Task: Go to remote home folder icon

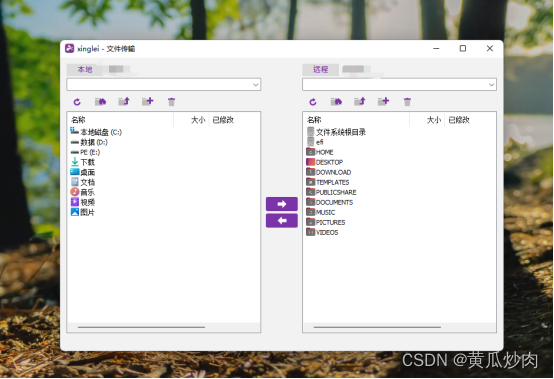Action: [x=336, y=102]
